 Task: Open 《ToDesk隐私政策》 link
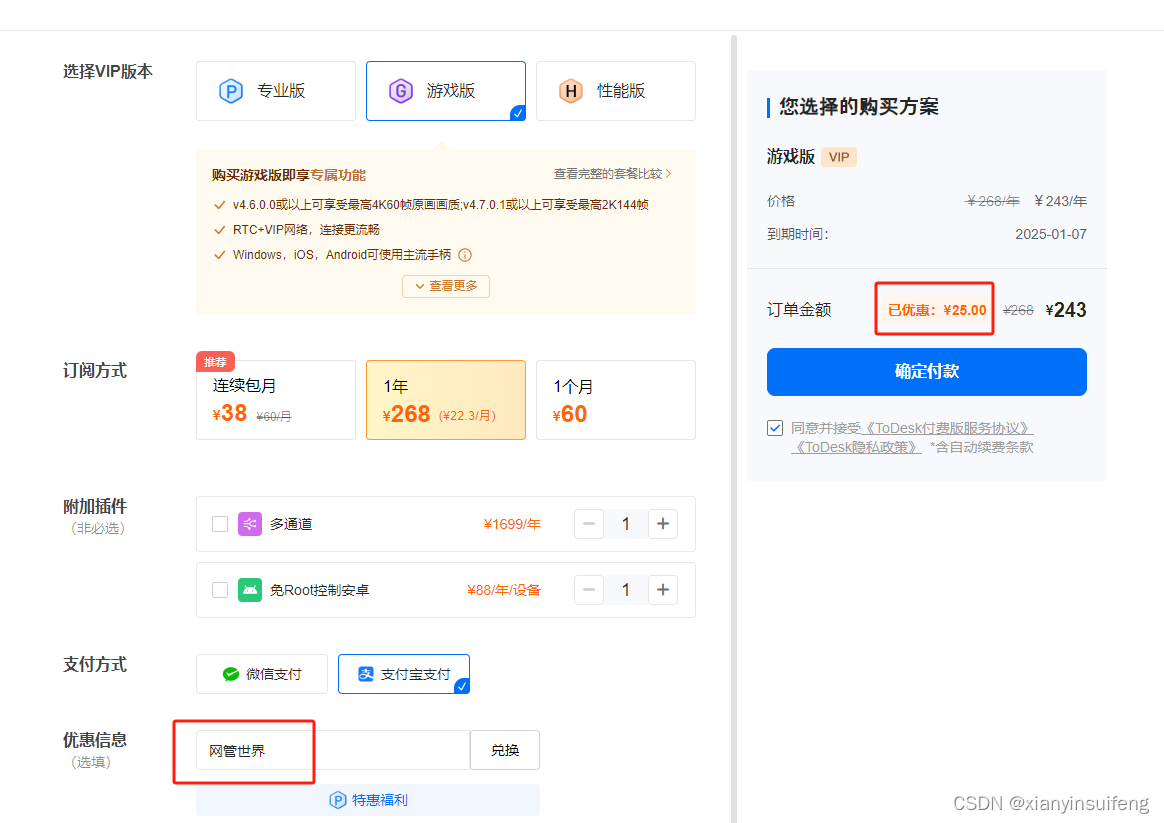click(x=857, y=447)
